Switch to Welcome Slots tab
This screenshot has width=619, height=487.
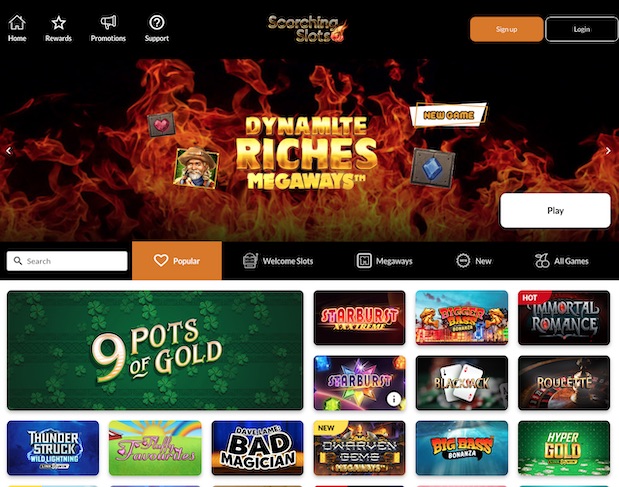[x=278, y=261]
